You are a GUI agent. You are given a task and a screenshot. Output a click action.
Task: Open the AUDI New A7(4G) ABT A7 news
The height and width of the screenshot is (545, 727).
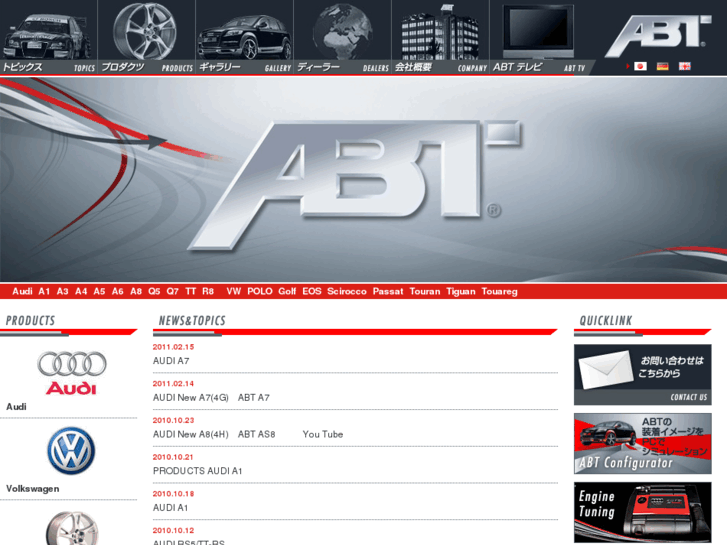[211, 398]
